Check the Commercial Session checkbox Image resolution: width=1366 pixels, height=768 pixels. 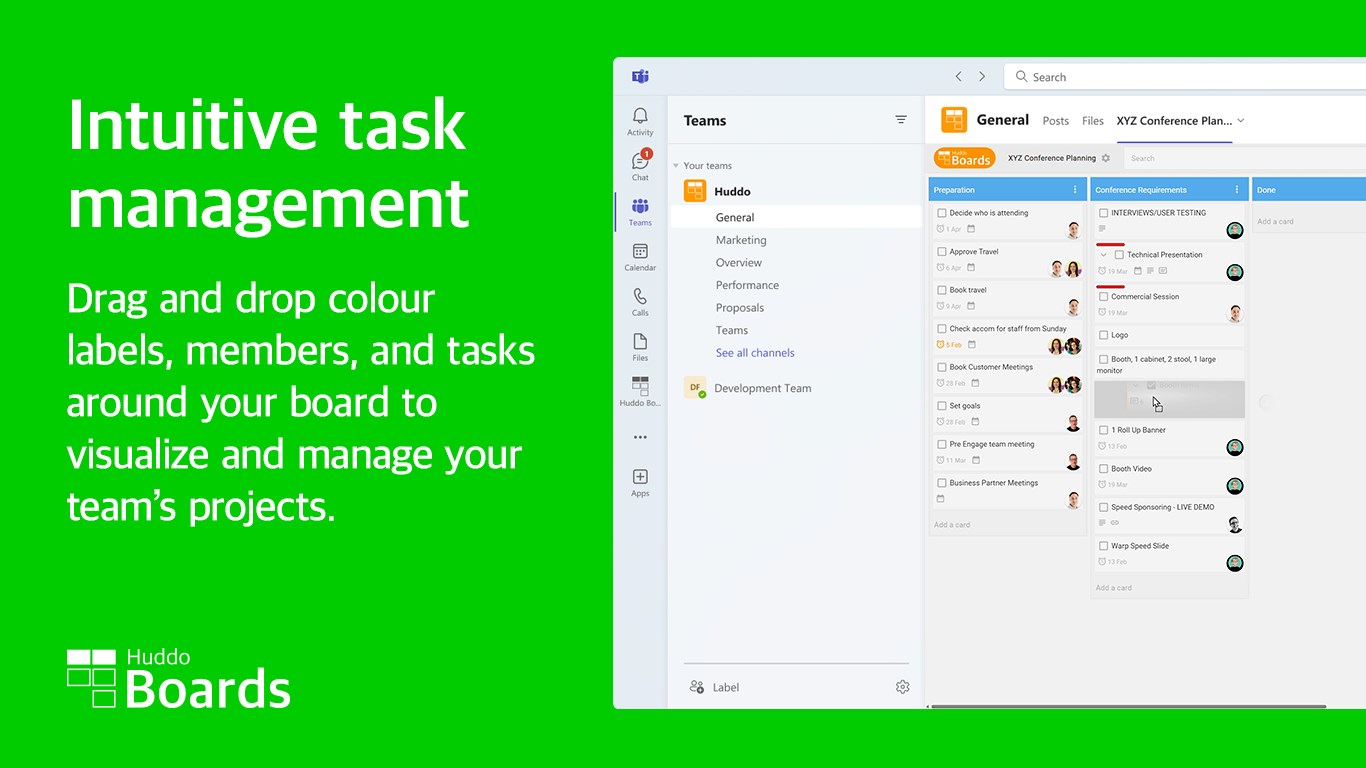click(x=1103, y=297)
